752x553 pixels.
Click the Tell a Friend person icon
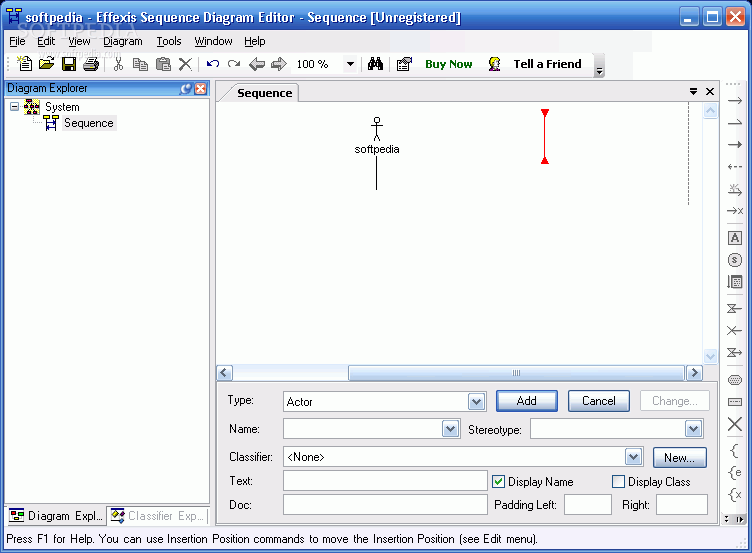(494, 64)
